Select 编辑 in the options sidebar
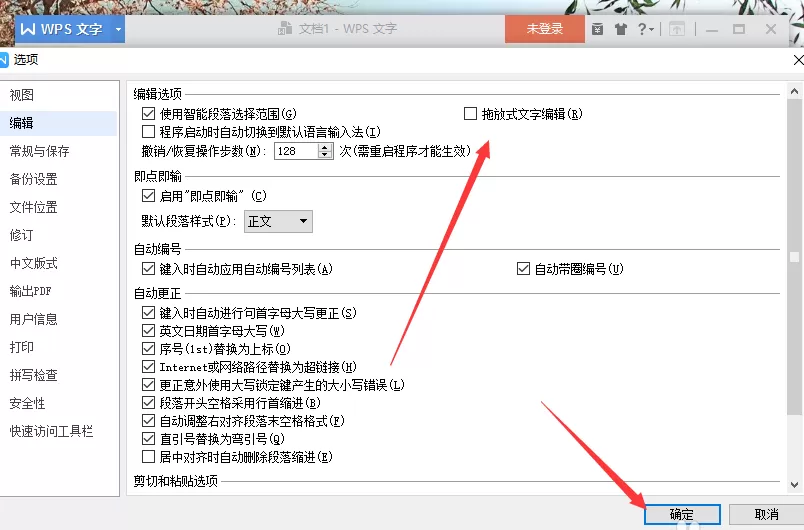The height and width of the screenshot is (530, 804). tap(58, 123)
